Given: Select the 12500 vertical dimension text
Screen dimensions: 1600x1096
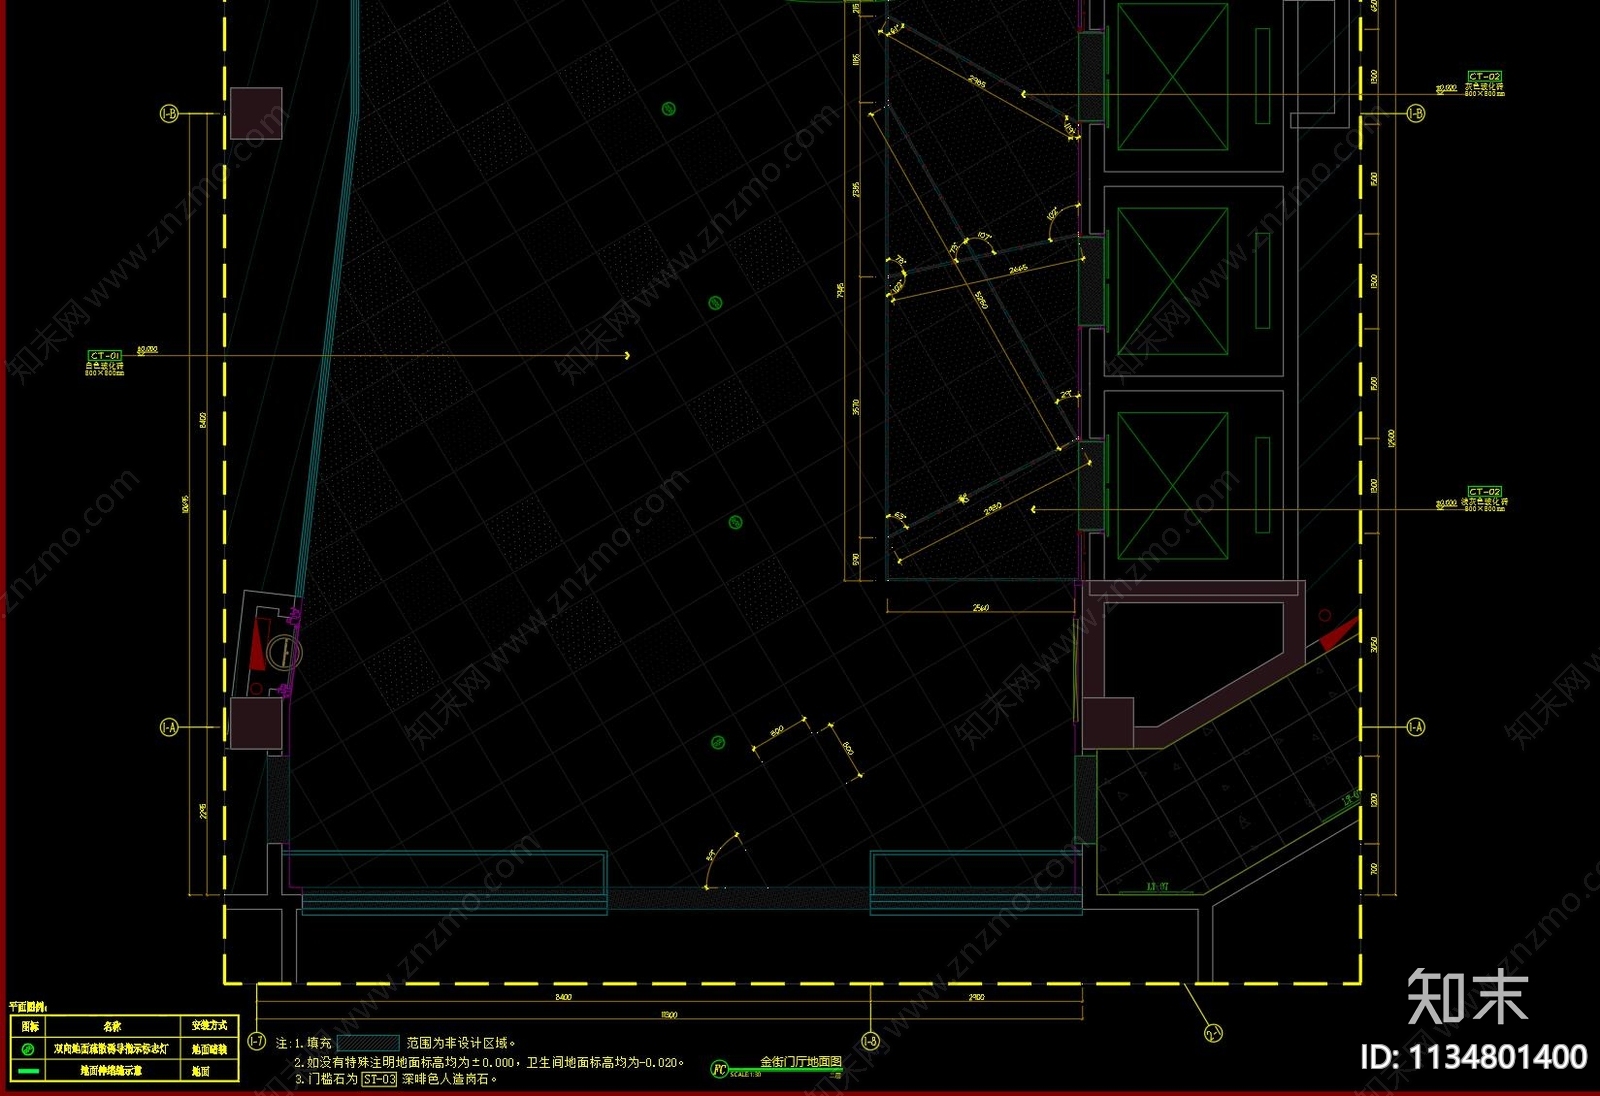Looking at the screenshot, I should [x=1392, y=437].
